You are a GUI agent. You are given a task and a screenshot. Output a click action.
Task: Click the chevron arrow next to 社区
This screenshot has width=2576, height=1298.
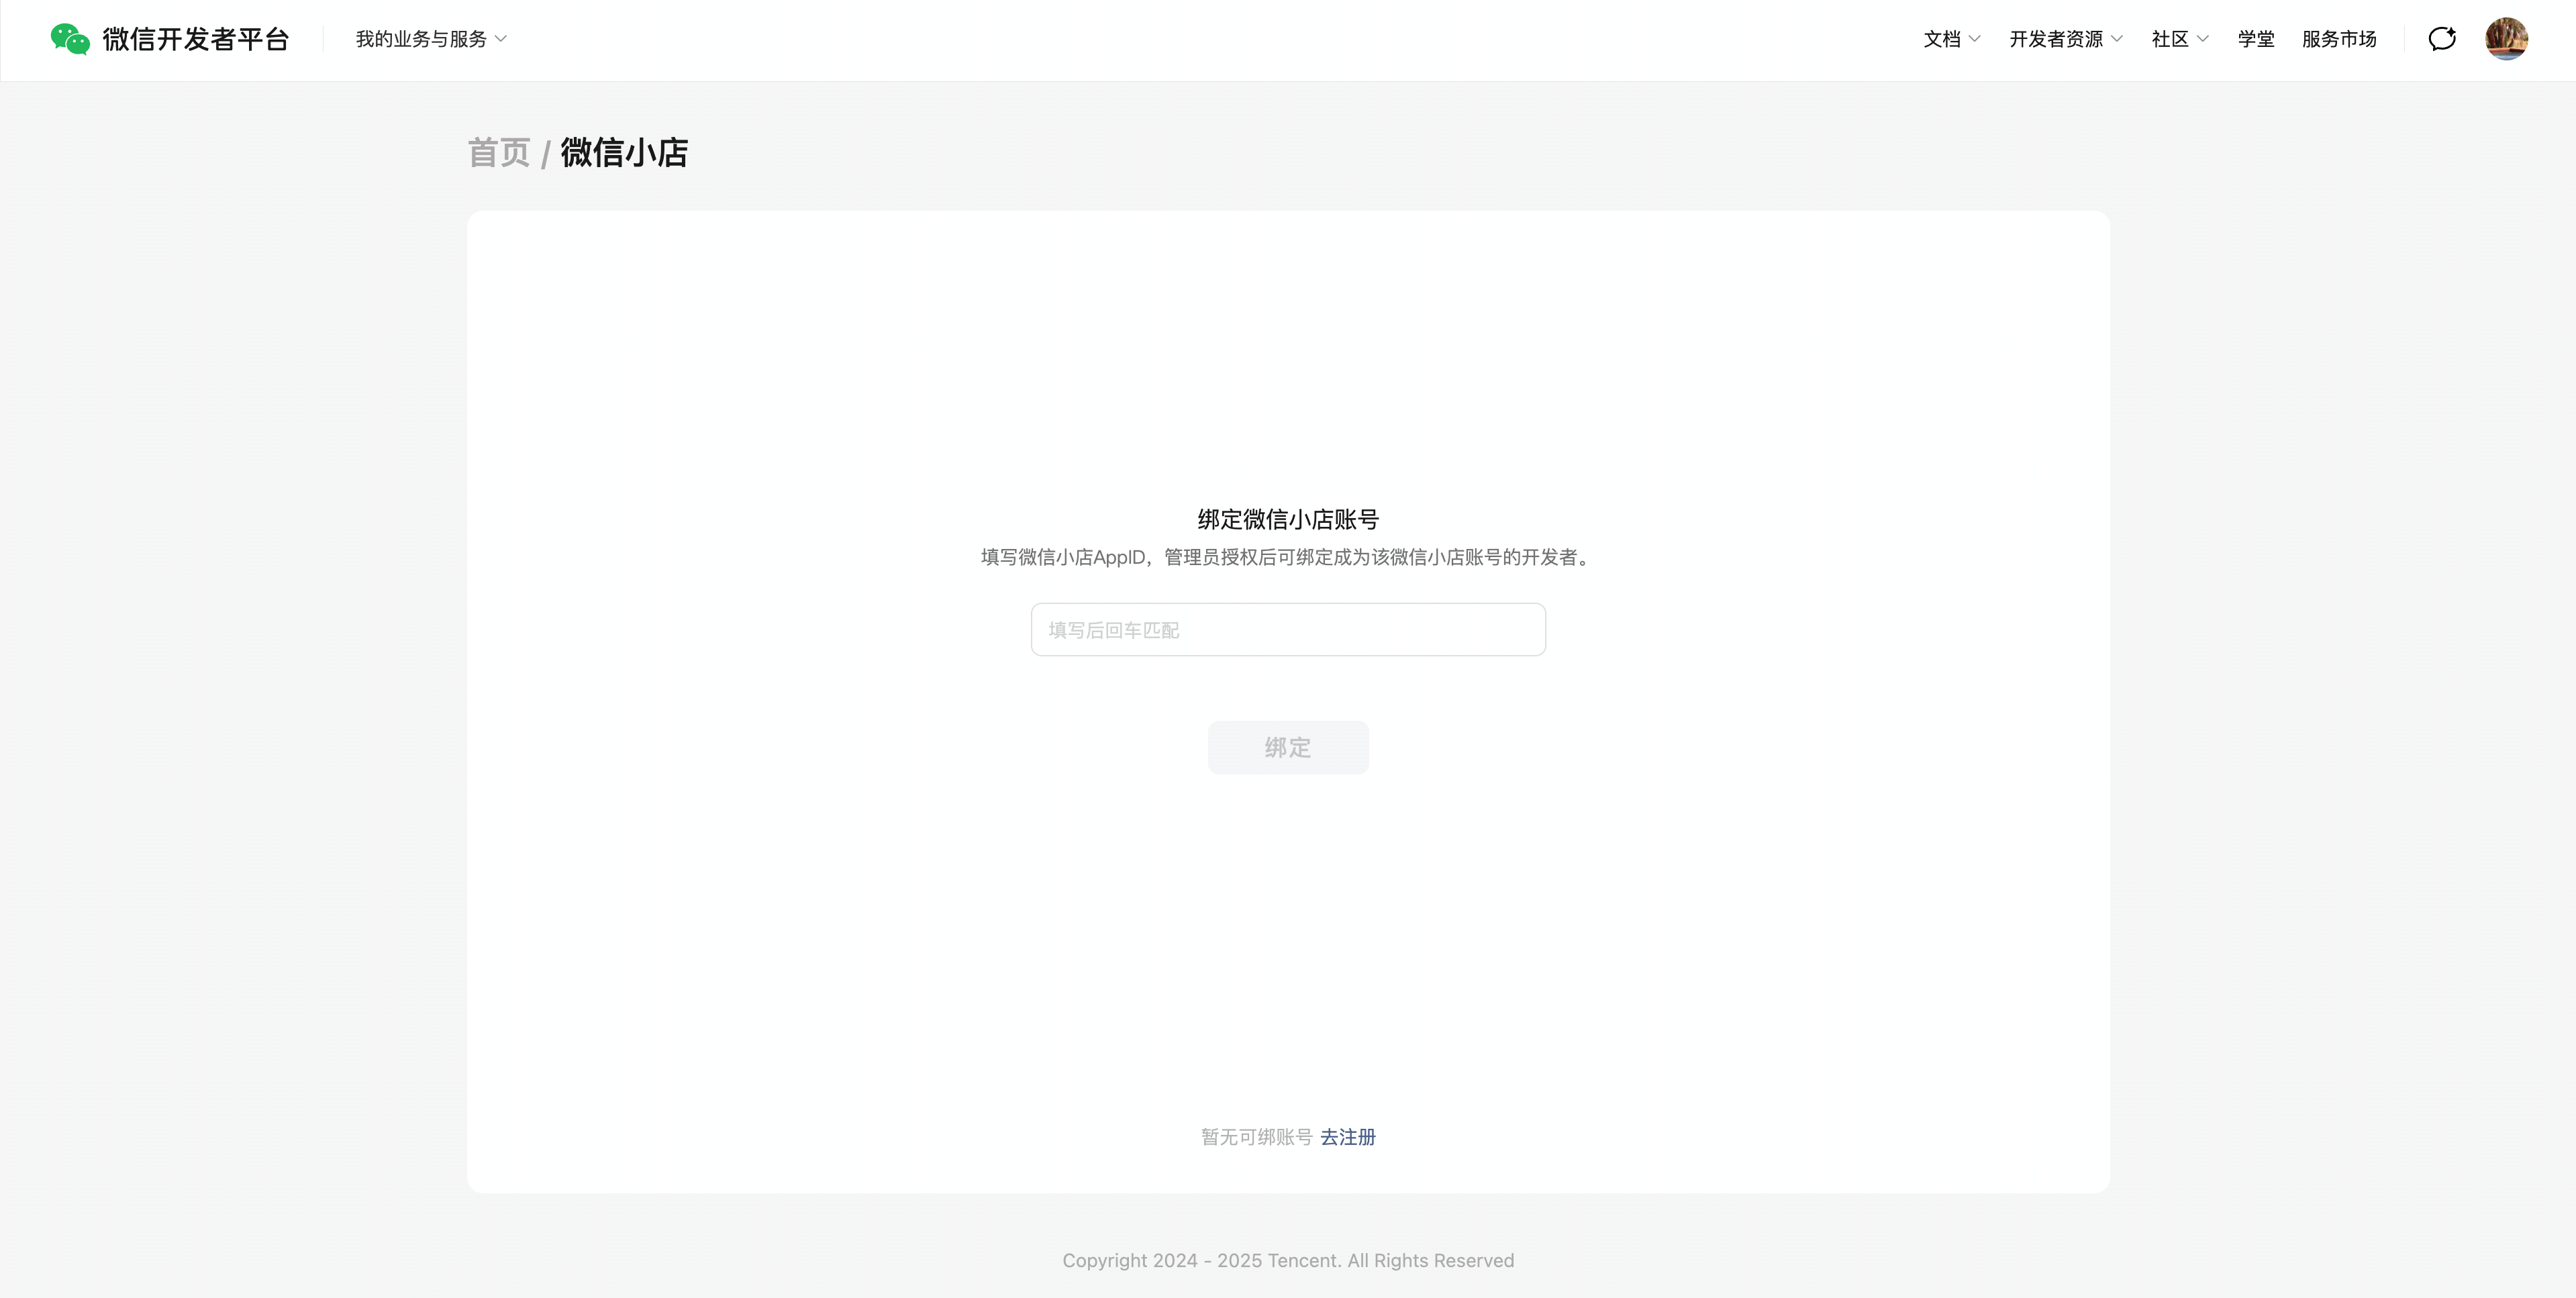tap(2202, 39)
